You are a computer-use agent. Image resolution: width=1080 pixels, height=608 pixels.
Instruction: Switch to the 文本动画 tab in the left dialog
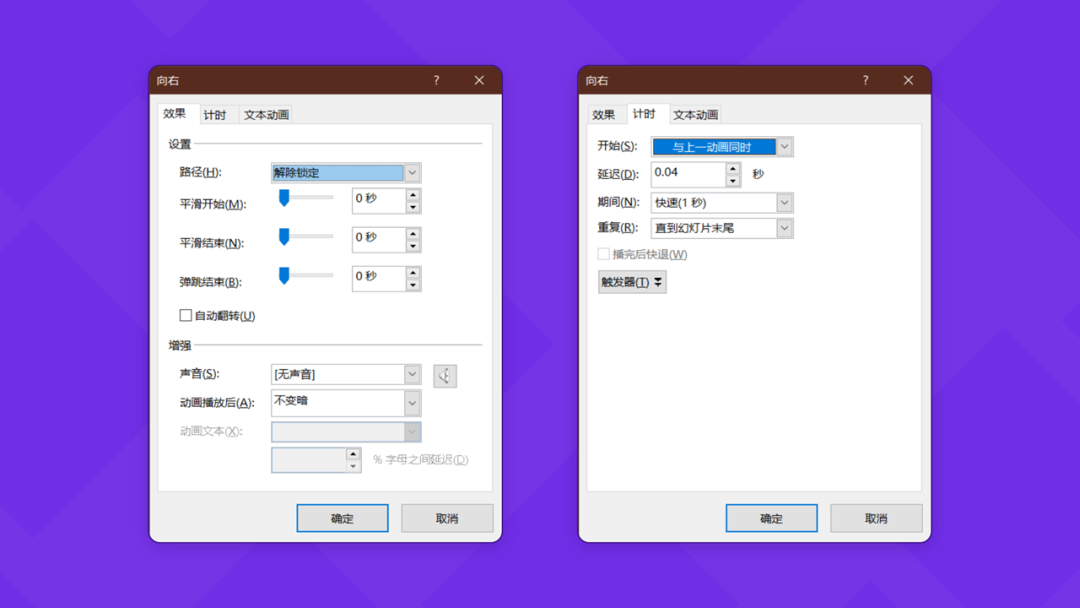pyautogui.click(x=266, y=115)
